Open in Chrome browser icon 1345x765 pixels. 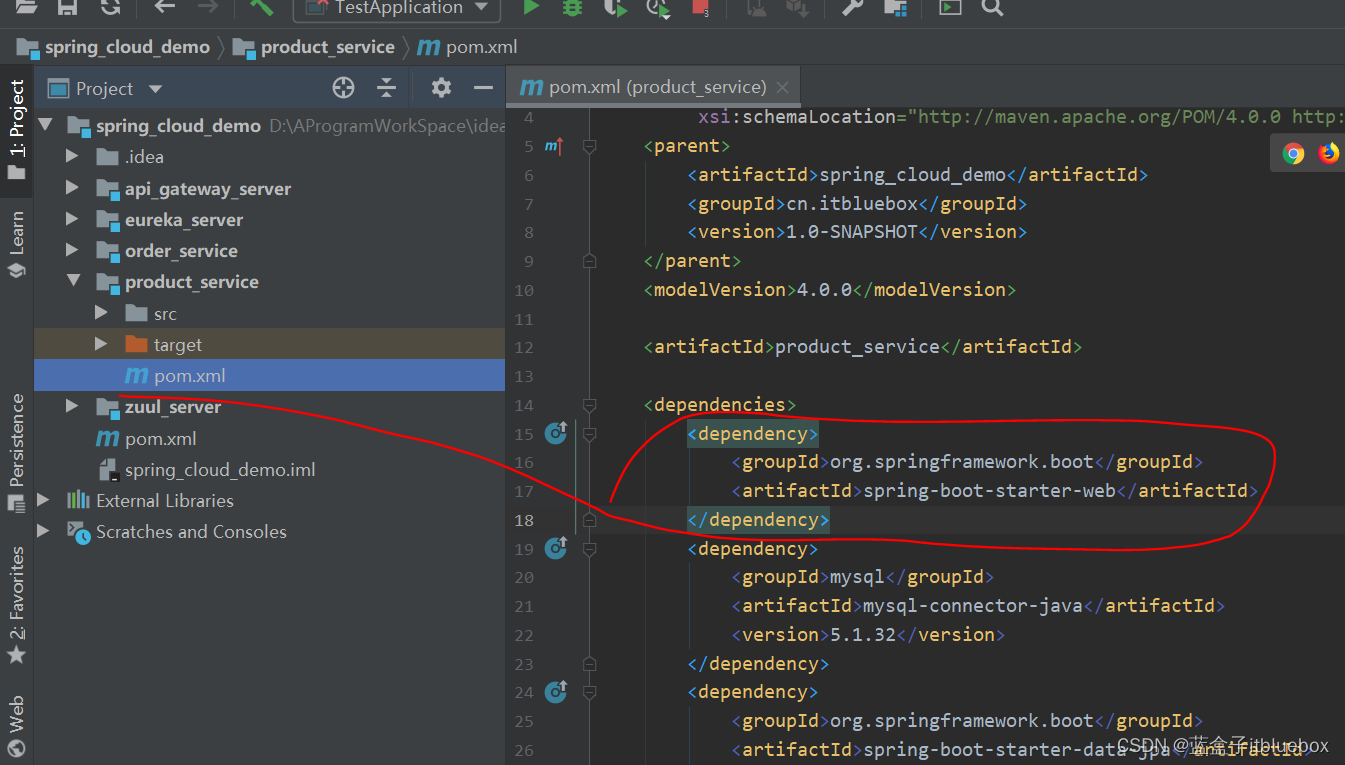click(x=1294, y=154)
